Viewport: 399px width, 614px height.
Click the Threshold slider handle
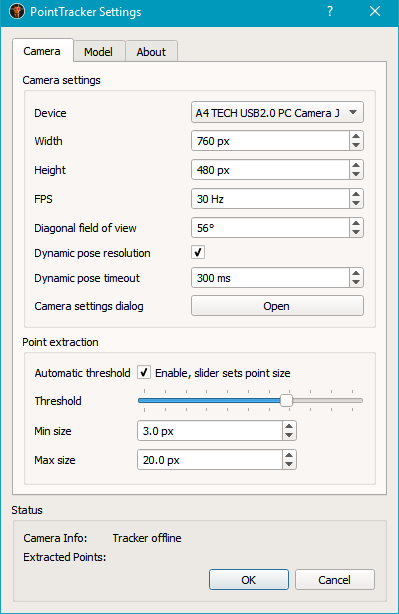tap(287, 401)
